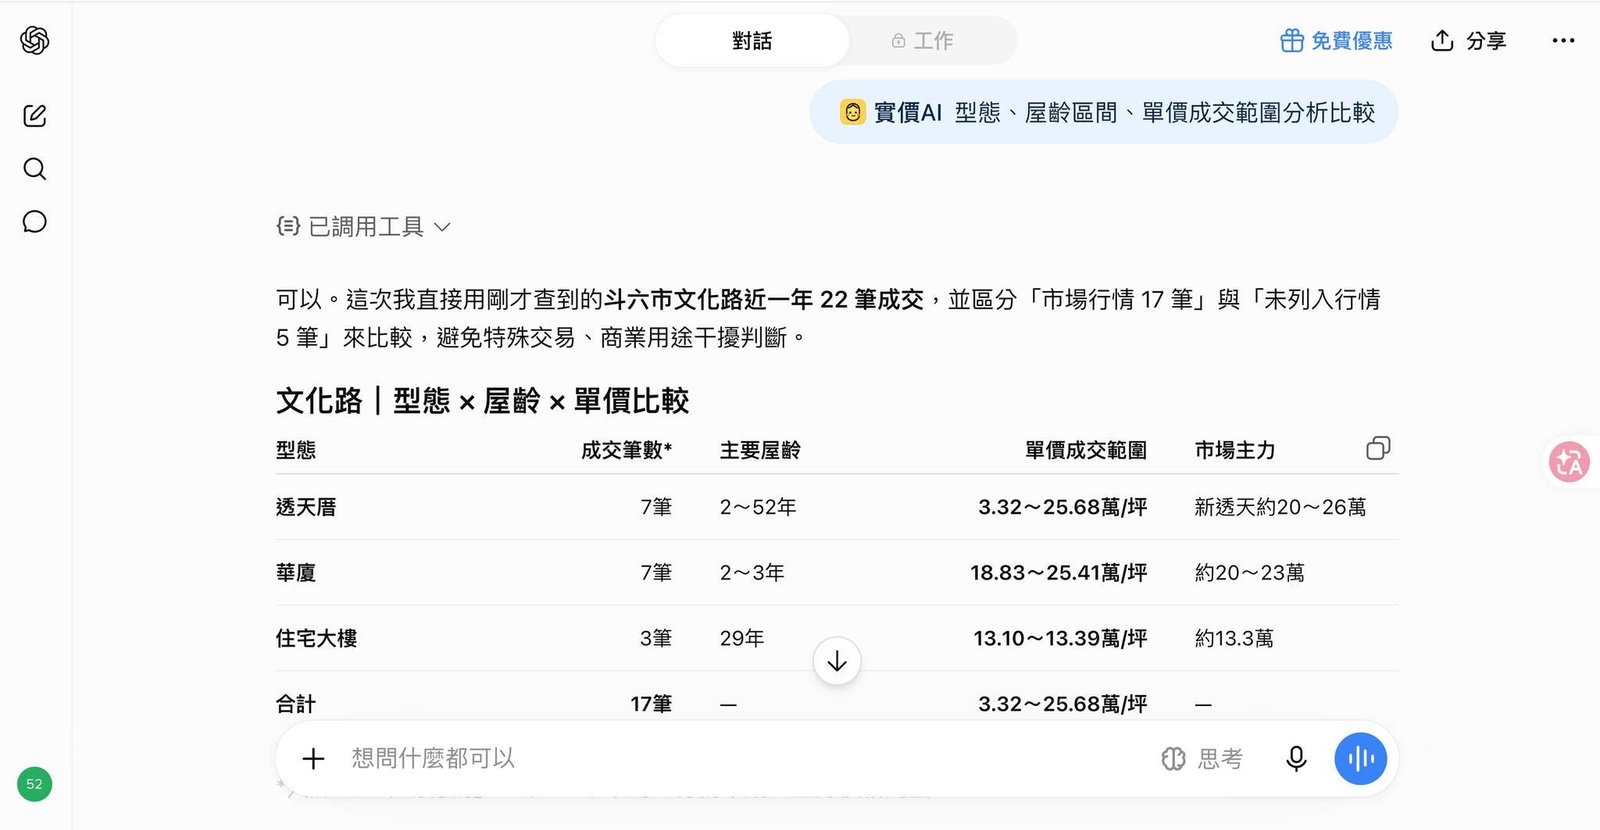Click the 約13.3萬 cell
Image resolution: width=1600 pixels, height=830 pixels.
pyautogui.click(x=1234, y=638)
